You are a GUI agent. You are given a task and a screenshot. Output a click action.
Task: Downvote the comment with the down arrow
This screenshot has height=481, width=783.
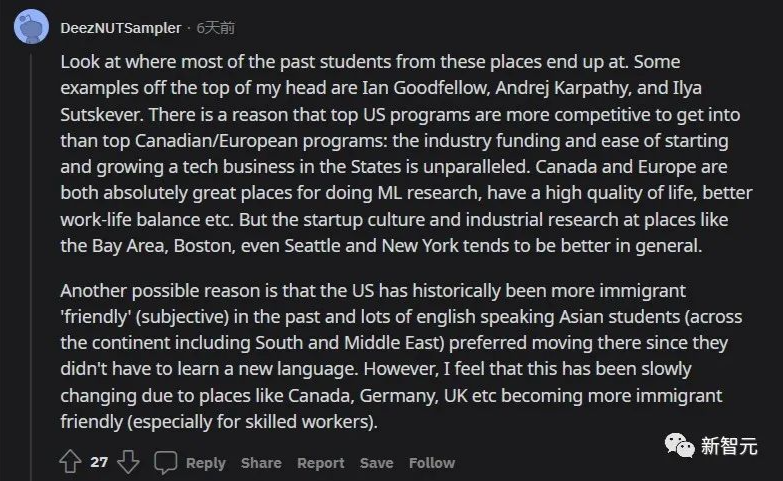pos(128,462)
